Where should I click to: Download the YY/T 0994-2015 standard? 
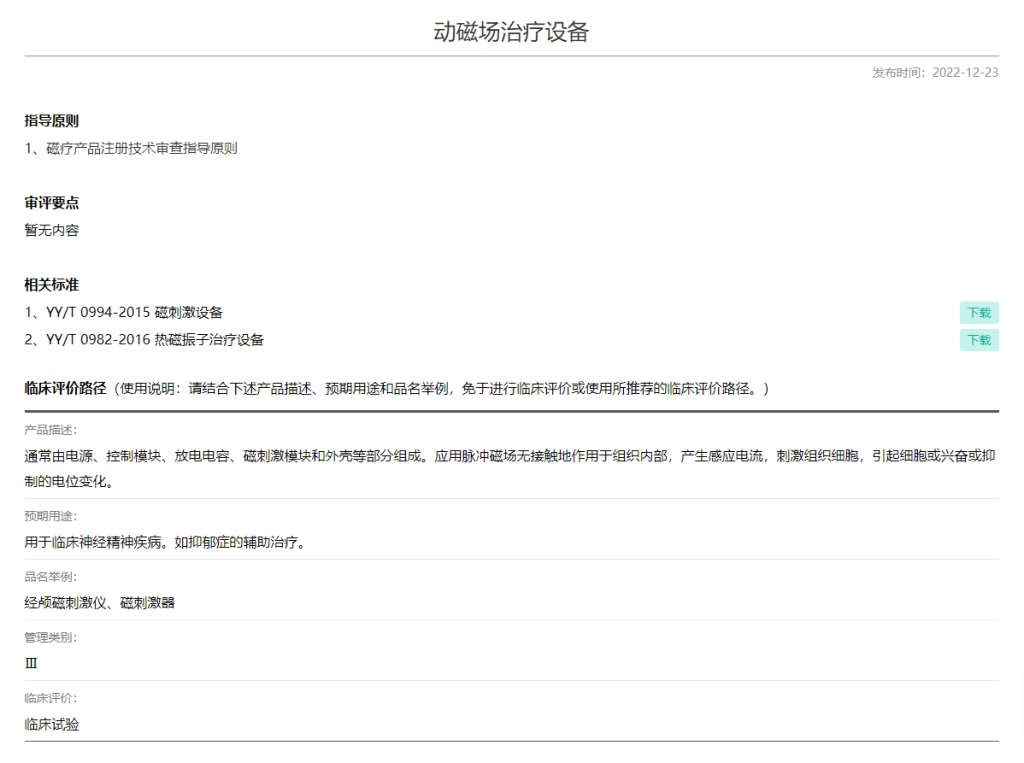tap(979, 313)
